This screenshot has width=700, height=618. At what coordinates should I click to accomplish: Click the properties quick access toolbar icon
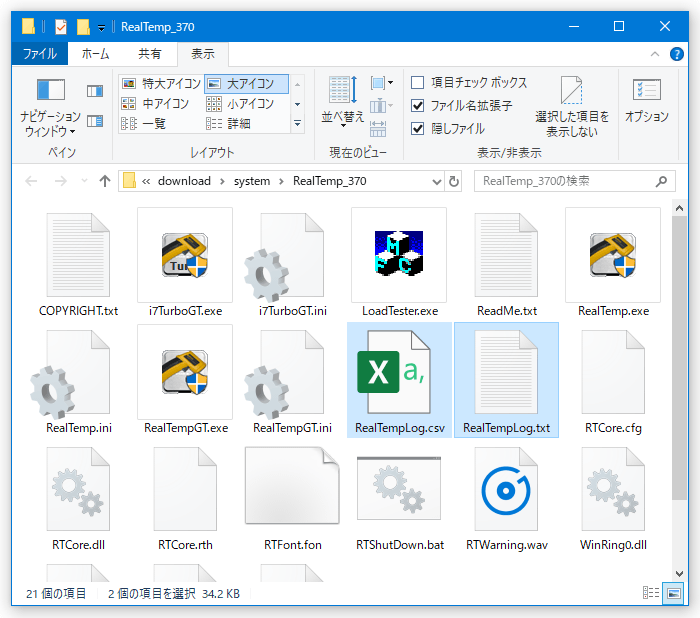(61, 27)
